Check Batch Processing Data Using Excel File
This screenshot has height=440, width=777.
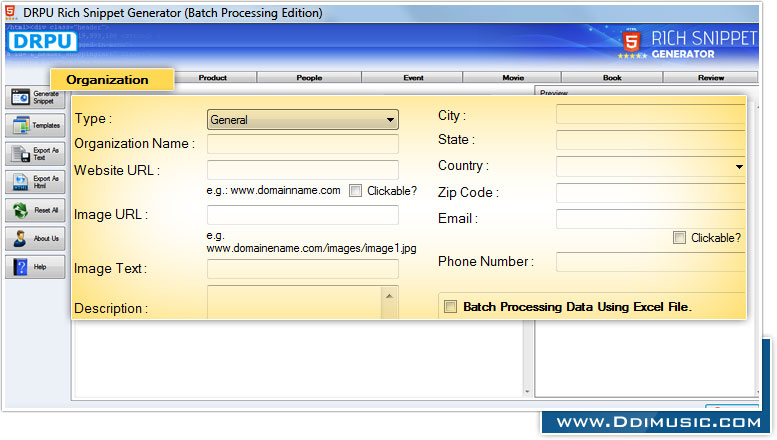(450, 307)
